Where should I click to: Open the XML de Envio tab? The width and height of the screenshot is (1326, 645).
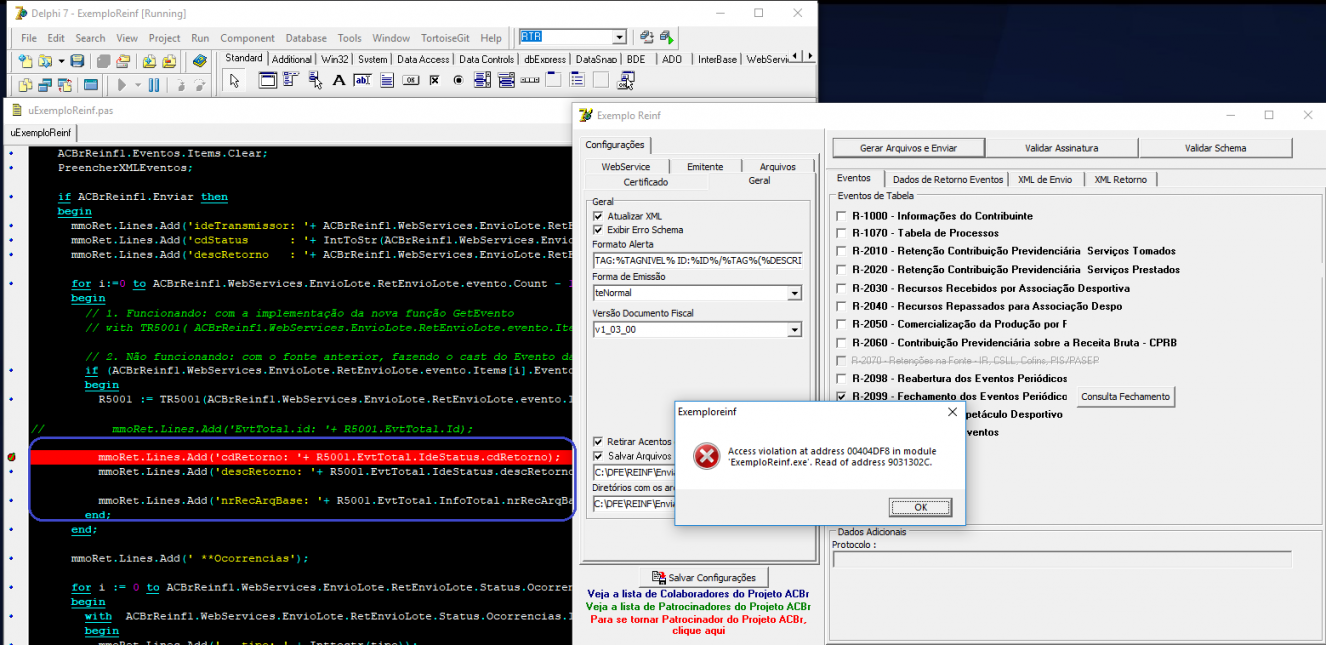click(1045, 179)
